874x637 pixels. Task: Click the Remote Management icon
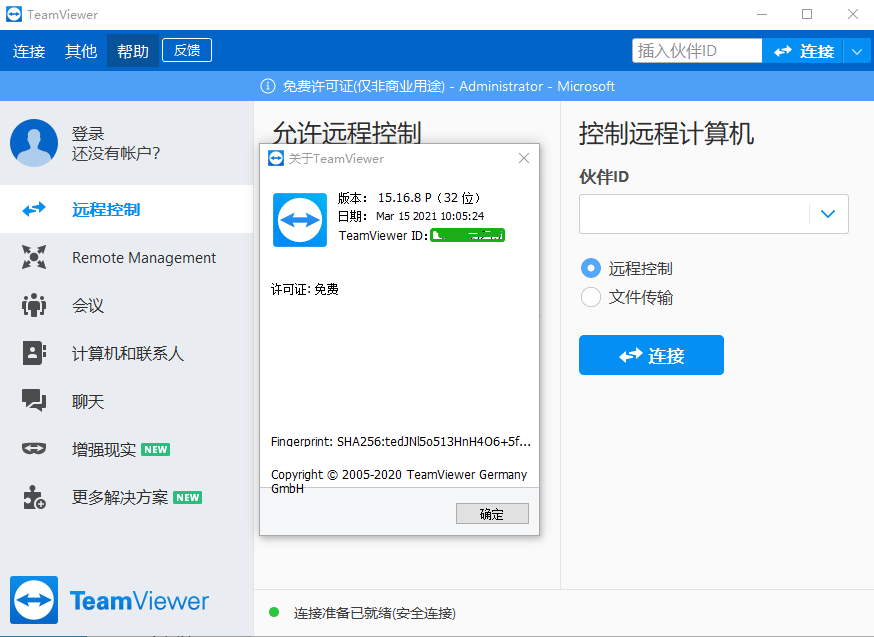point(34,257)
